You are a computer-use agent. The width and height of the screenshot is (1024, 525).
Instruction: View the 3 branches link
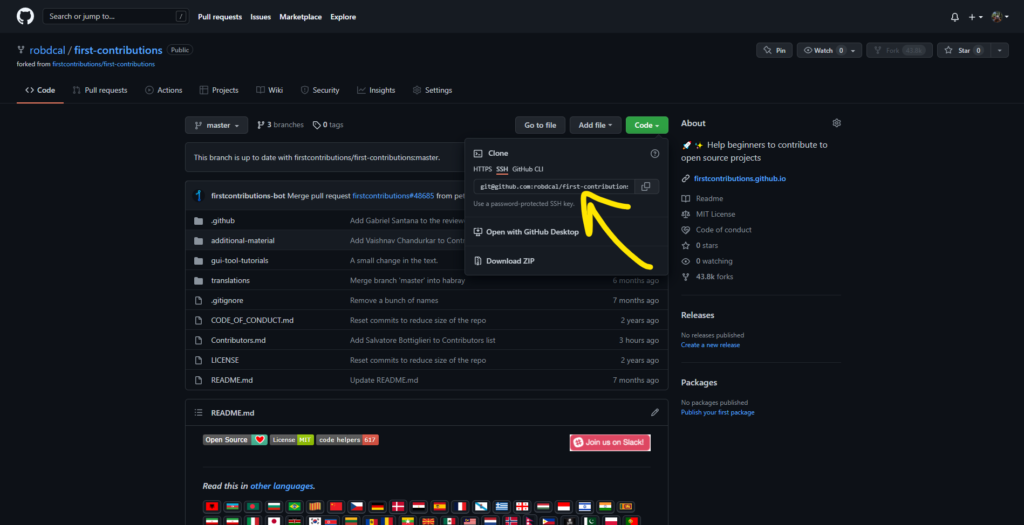click(280, 125)
